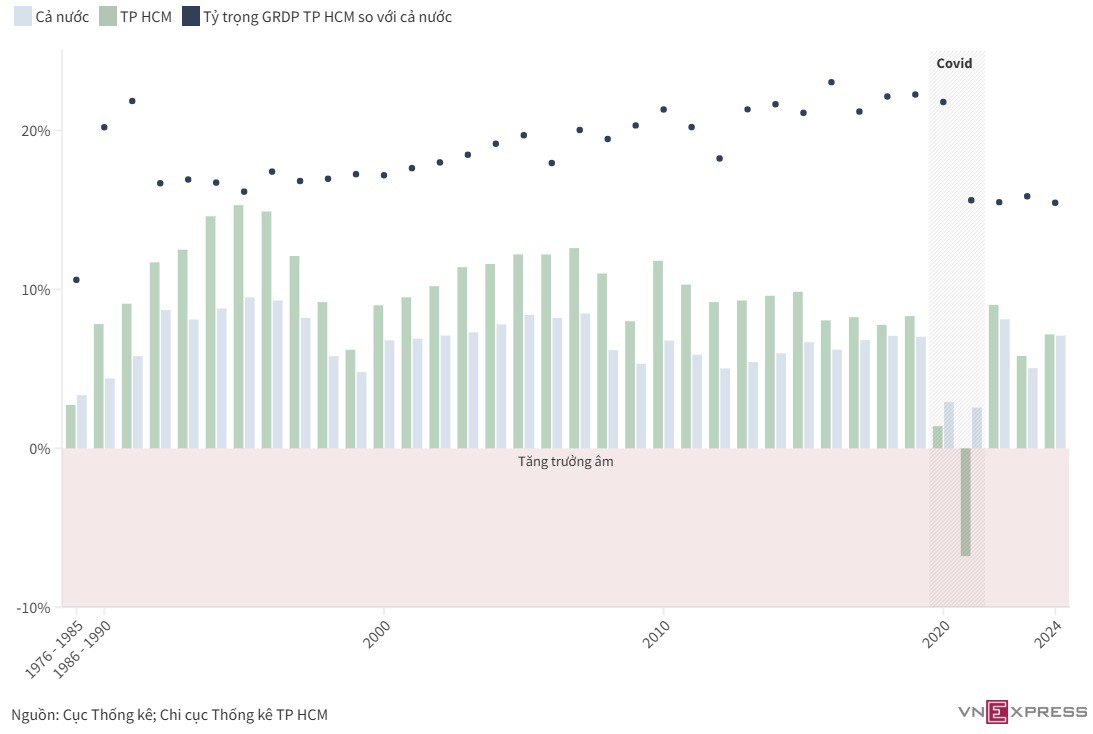Toggle the TP HCM legend label
This screenshot has height=734, width=1093.
145,17
